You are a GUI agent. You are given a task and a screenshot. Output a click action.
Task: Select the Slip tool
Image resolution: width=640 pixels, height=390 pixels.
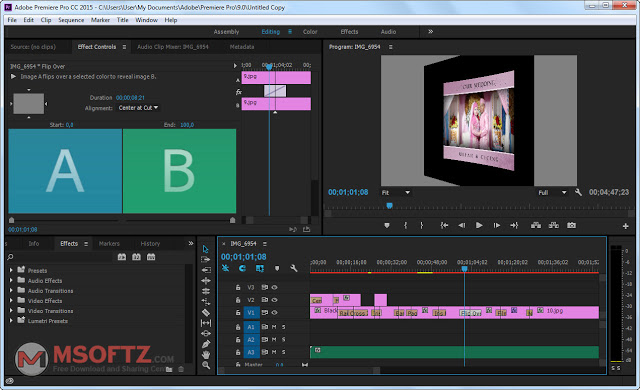point(206,323)
